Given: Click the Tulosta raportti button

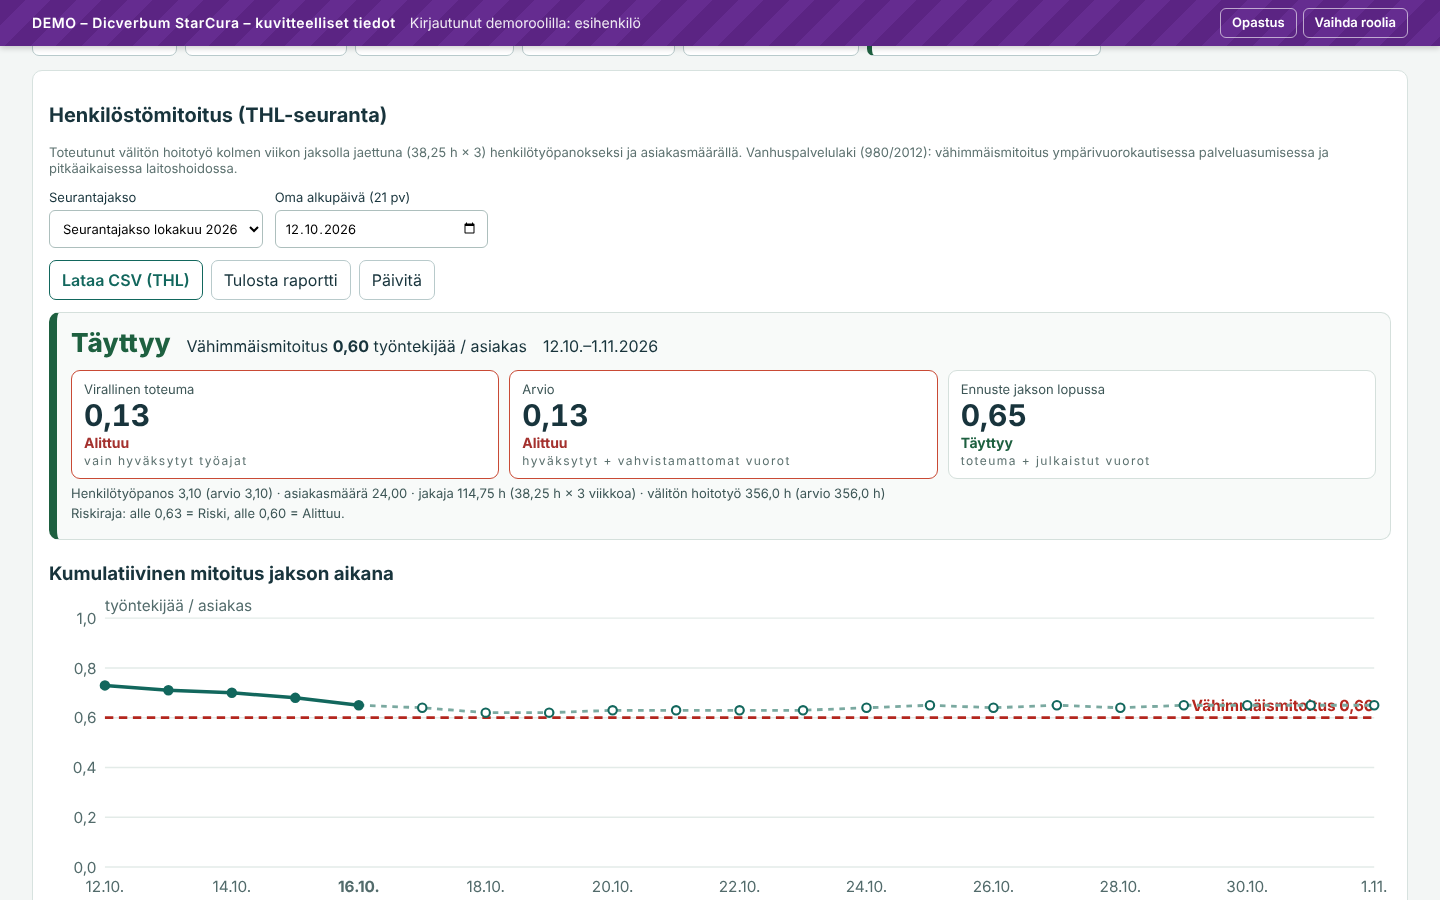Looking at the screenshot, I should coord(281,280).
